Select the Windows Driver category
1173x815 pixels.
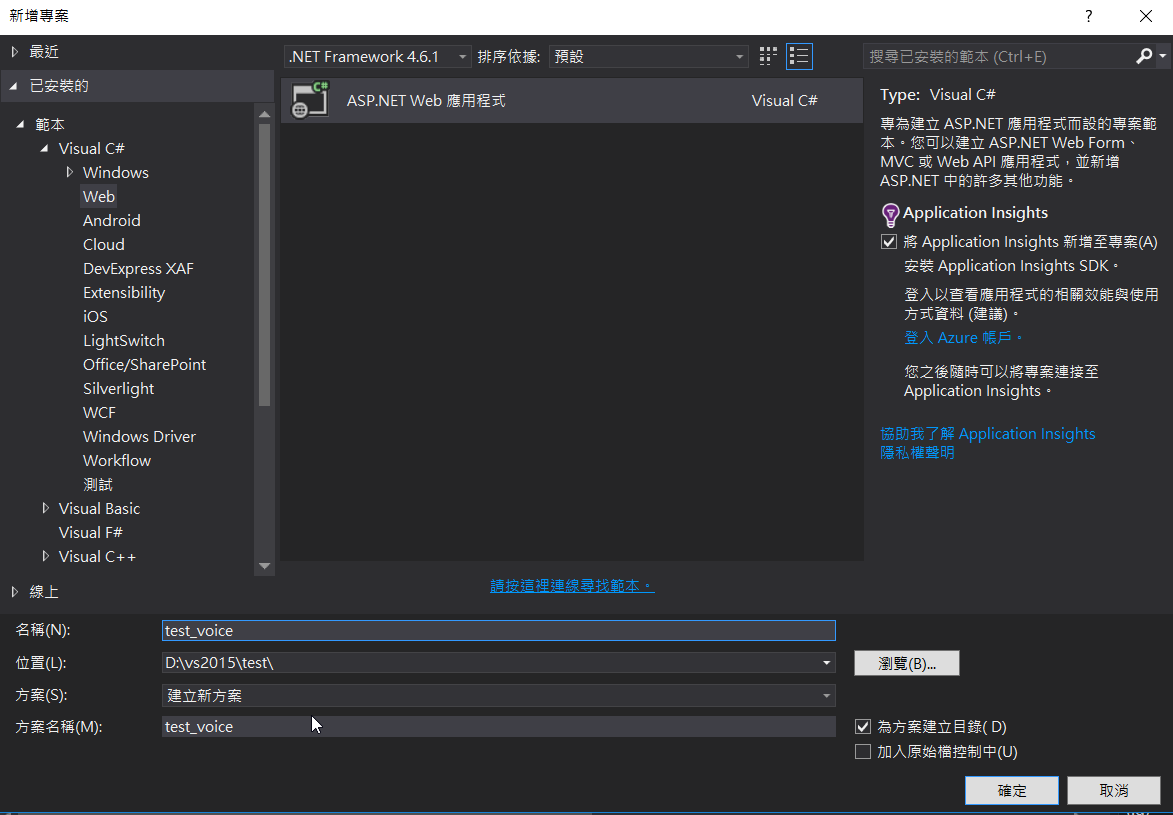139,436
